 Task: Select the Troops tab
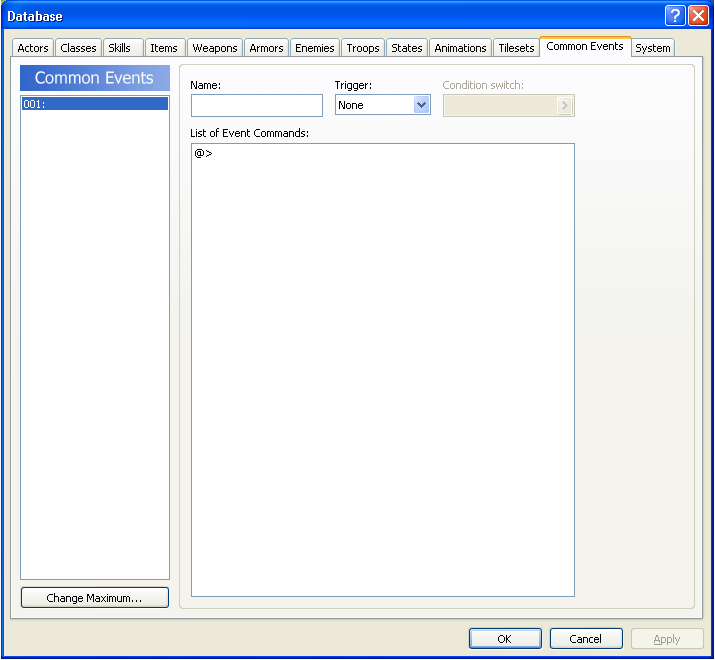(x=363, y=48)
